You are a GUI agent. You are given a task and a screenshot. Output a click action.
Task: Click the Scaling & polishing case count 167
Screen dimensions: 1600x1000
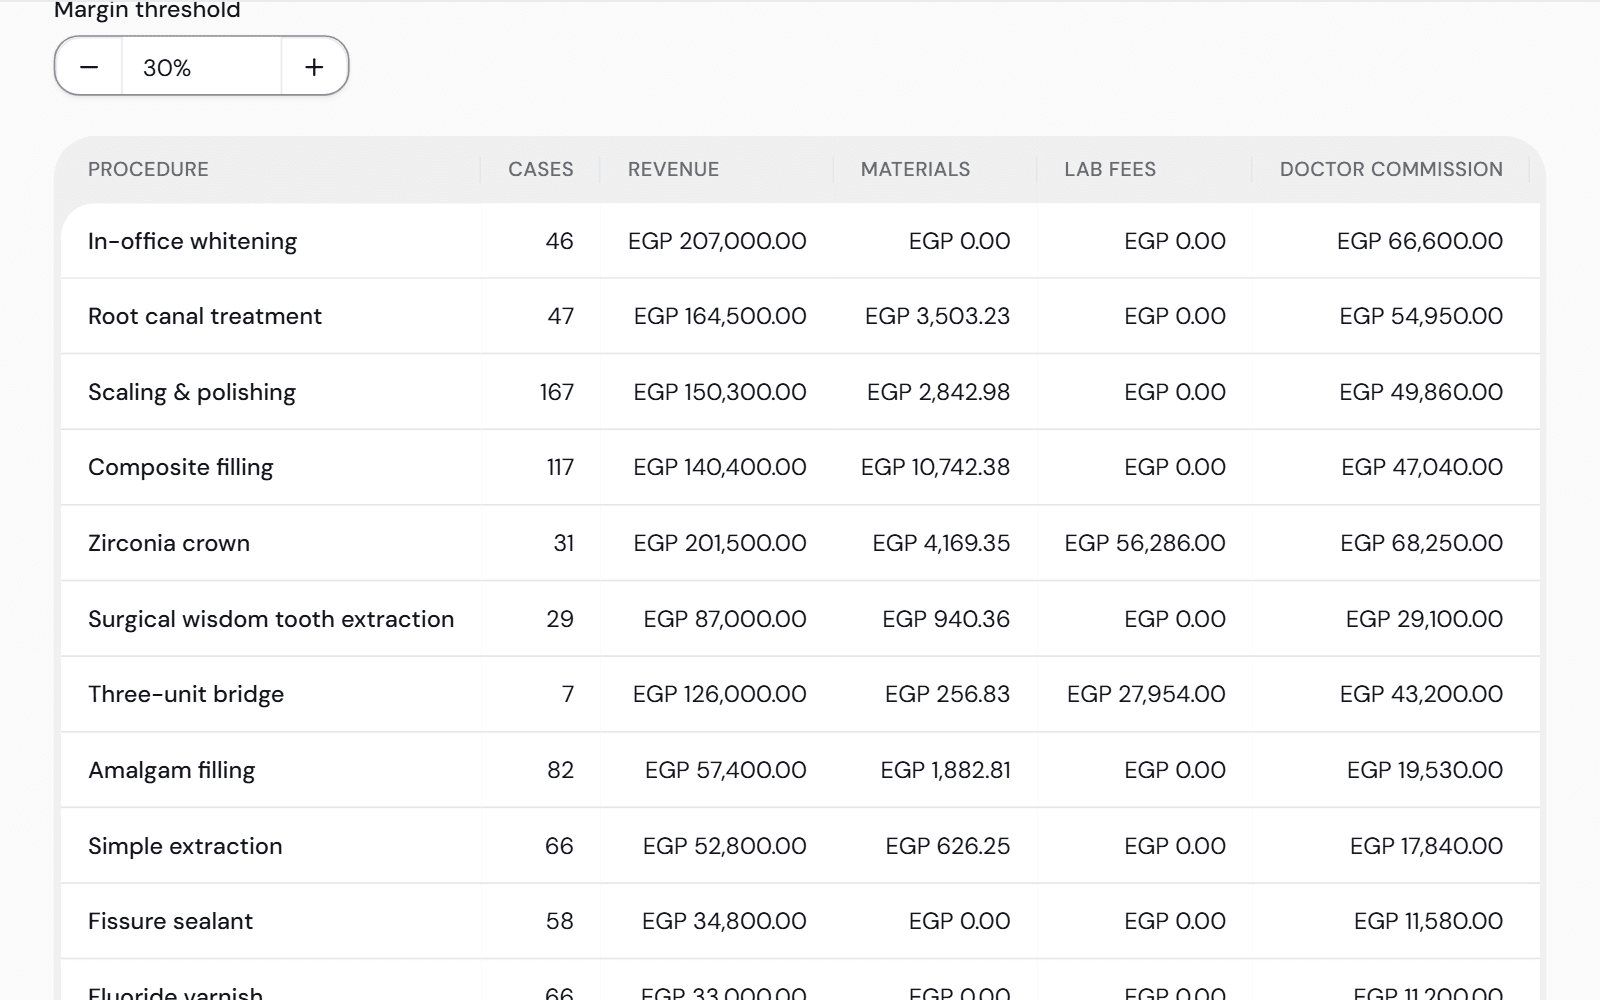[557, 392]
